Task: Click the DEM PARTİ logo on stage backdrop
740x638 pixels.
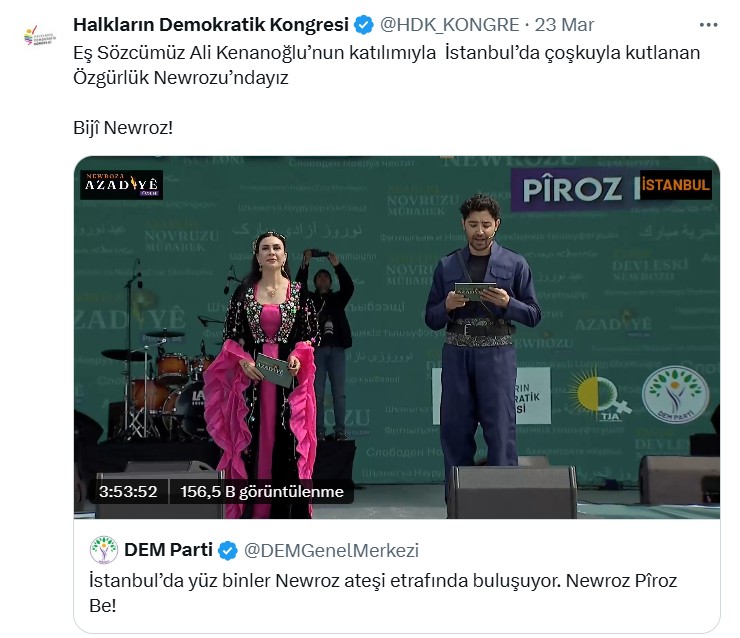Action: [675, 395]
